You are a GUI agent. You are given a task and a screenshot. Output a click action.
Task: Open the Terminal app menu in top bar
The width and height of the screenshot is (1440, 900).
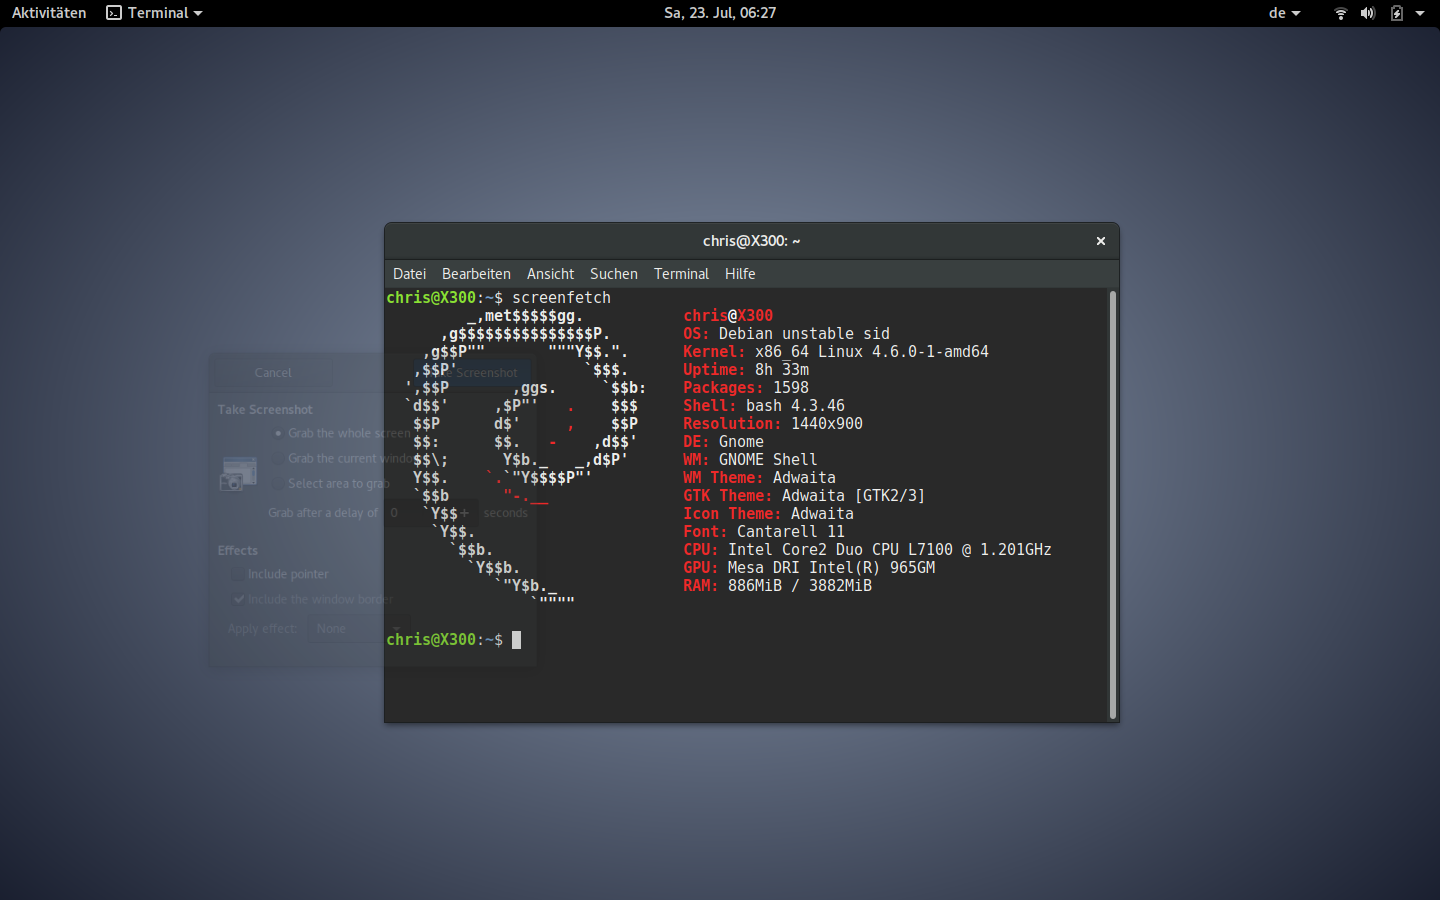tap(155, 13)
